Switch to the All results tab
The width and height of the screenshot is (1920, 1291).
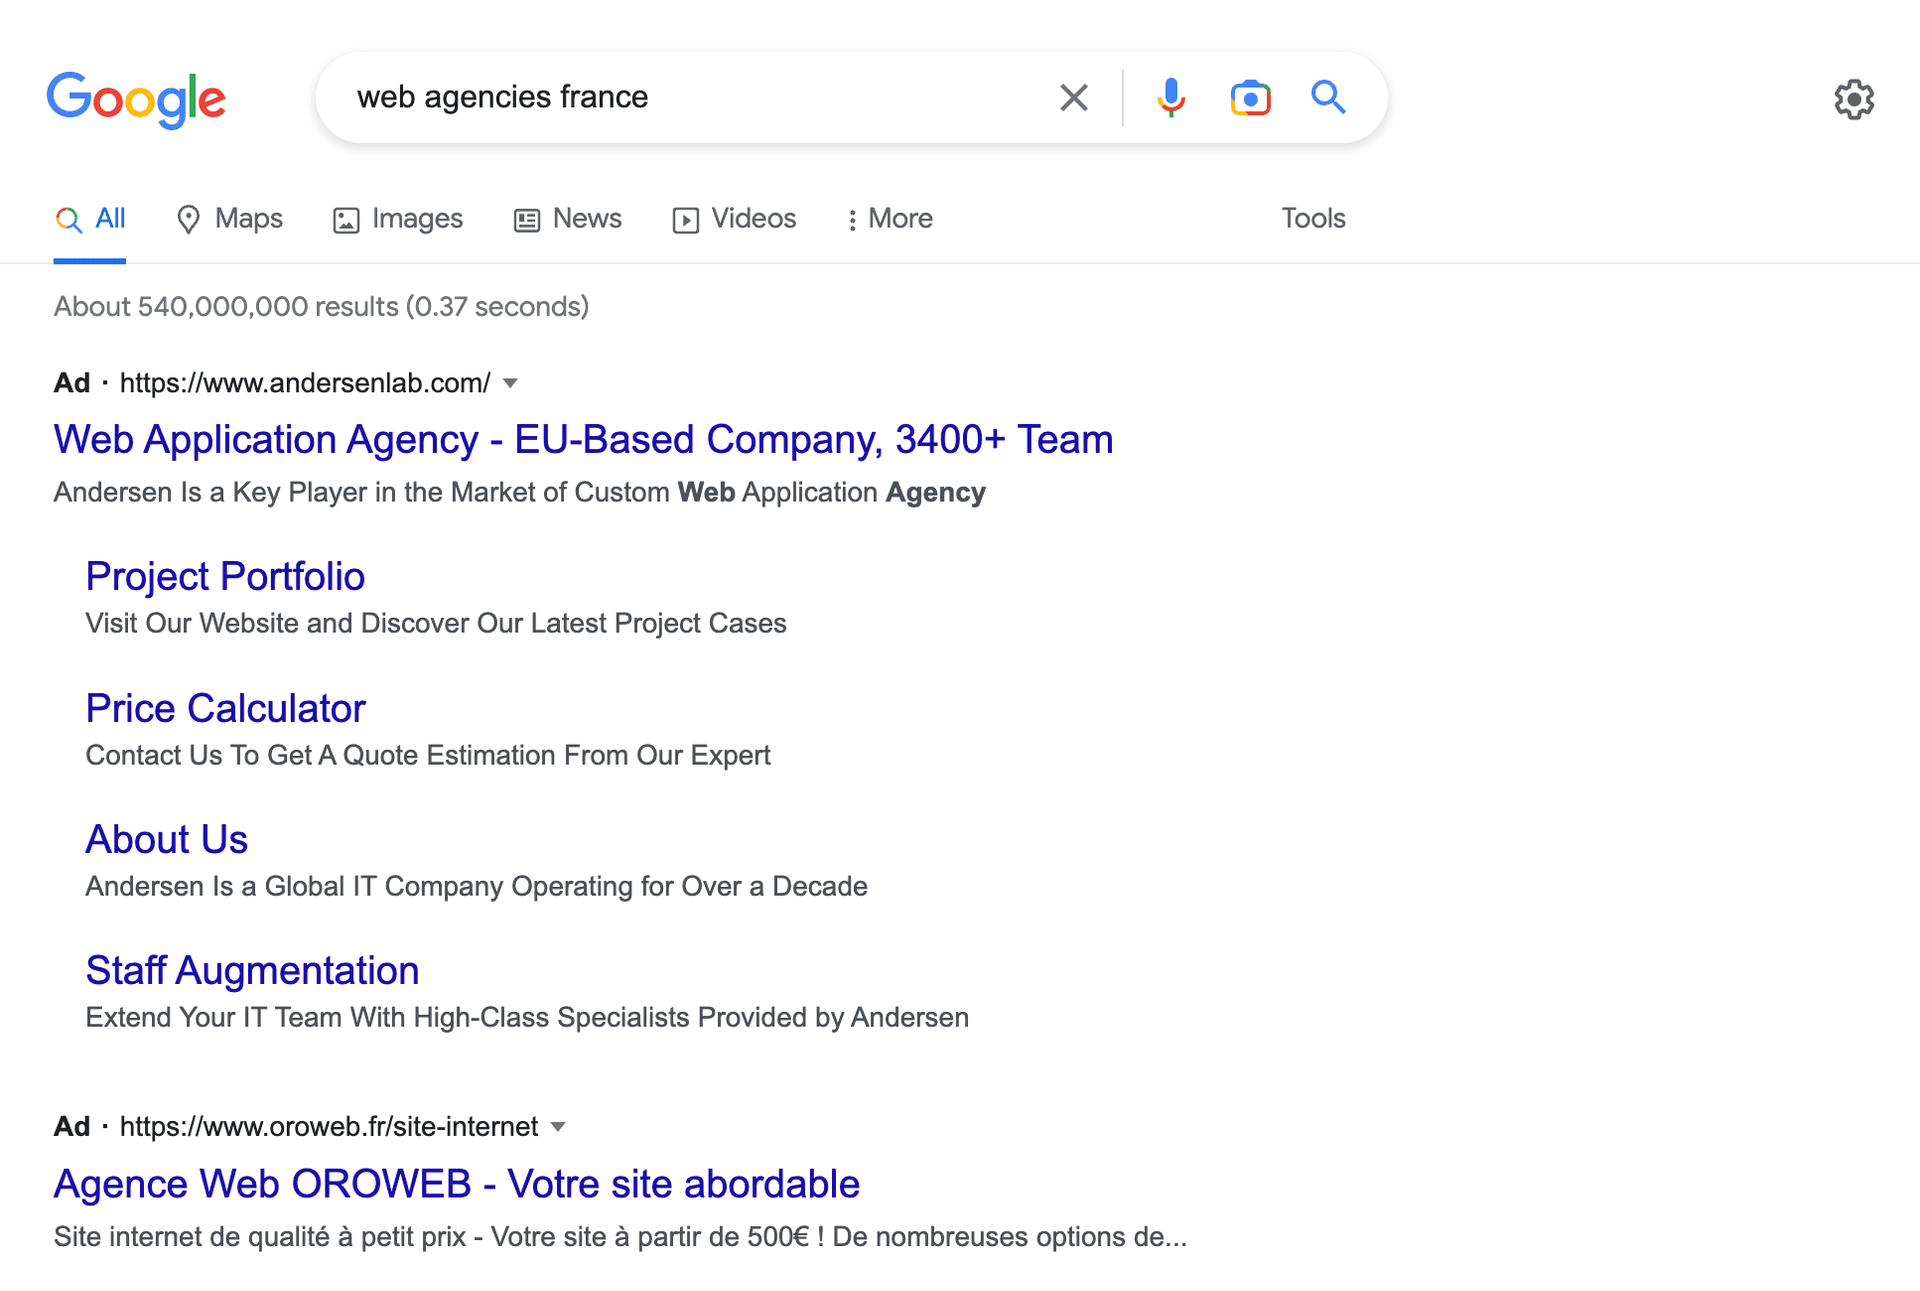pyautogui.click(x=90, y=219)
